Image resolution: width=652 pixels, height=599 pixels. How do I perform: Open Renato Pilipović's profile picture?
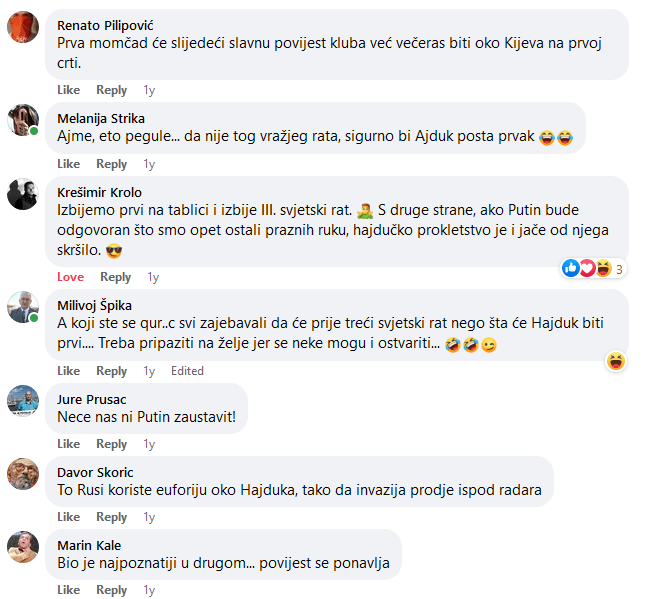(23, 27)
